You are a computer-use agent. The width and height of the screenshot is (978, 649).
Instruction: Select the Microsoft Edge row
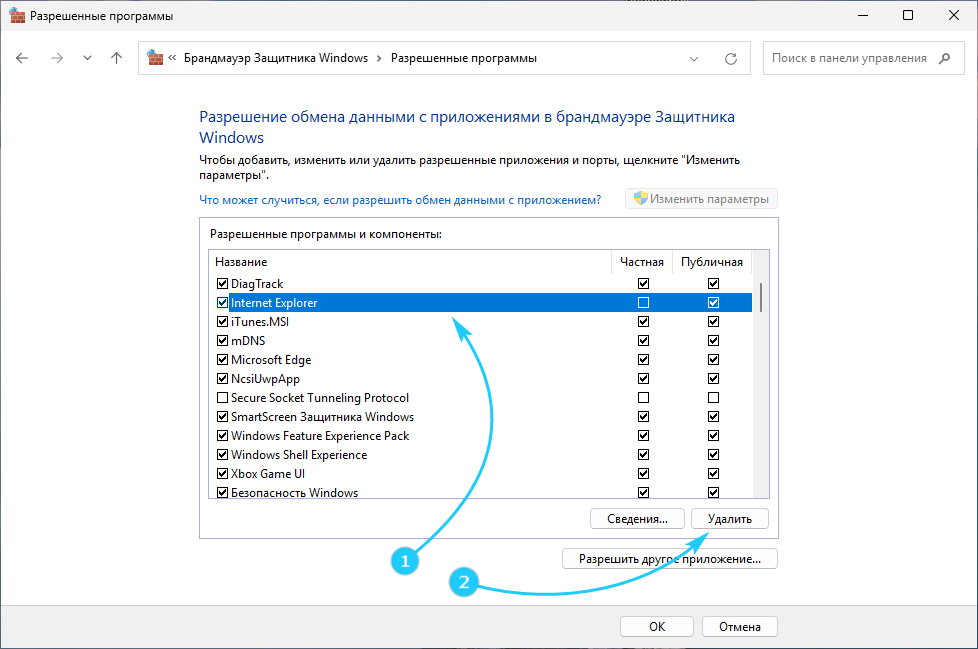pyautogui.click(x=481, y=360)
